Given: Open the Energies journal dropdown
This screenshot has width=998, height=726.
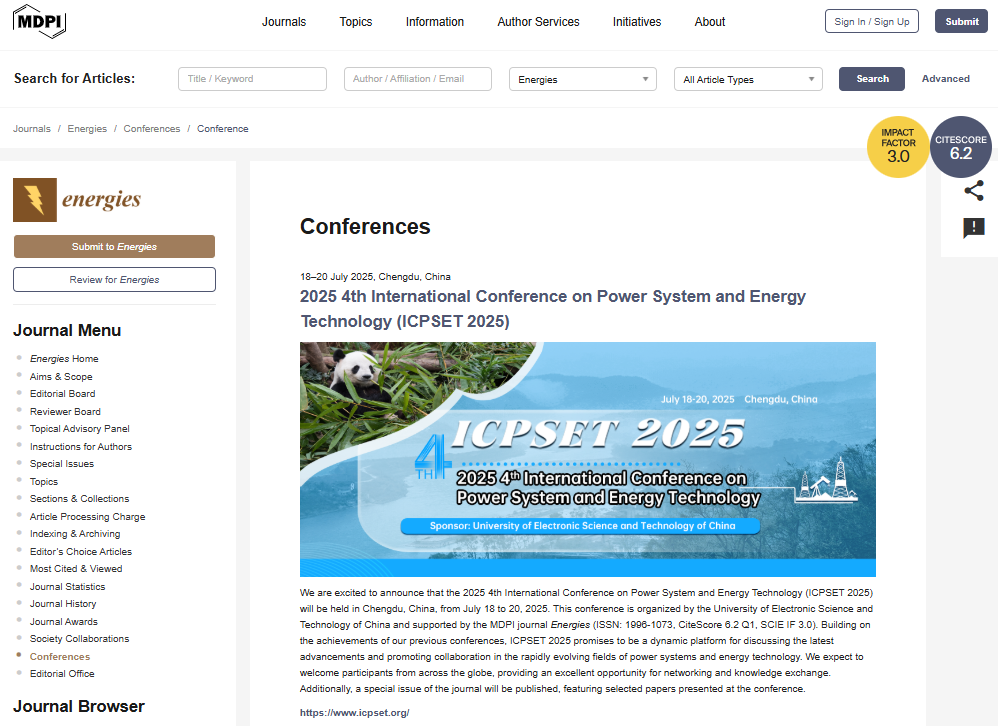Looking at the screenshot, I should [582, 80].
